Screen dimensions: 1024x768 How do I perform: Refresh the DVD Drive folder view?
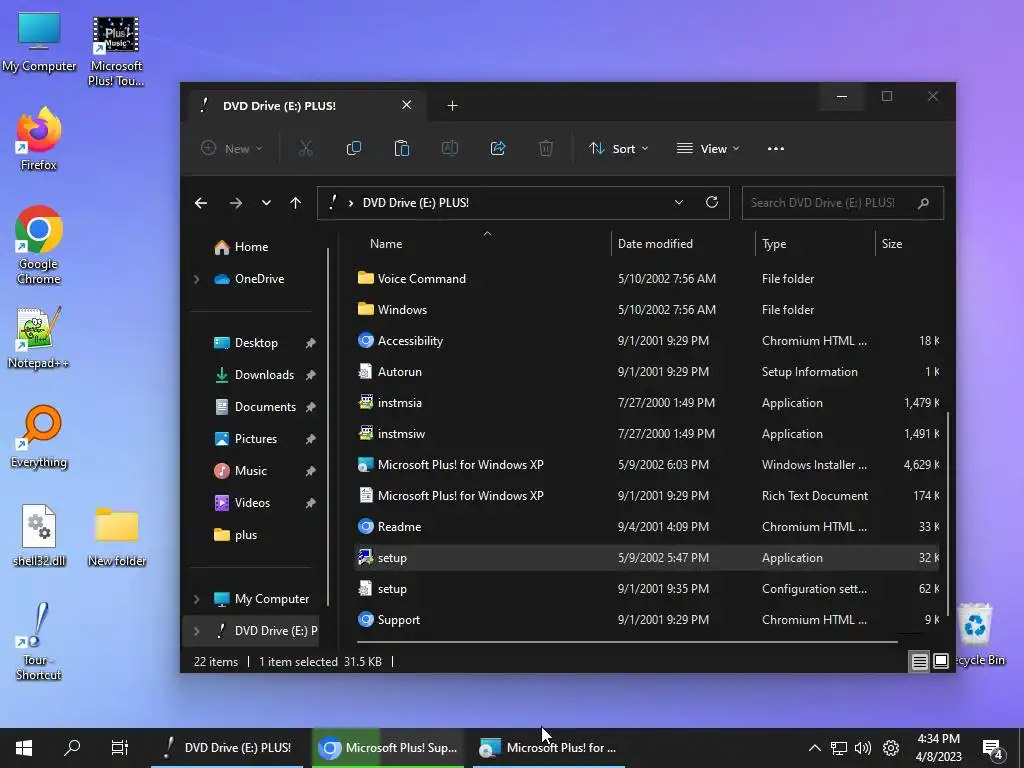click(x=712, y=202)
